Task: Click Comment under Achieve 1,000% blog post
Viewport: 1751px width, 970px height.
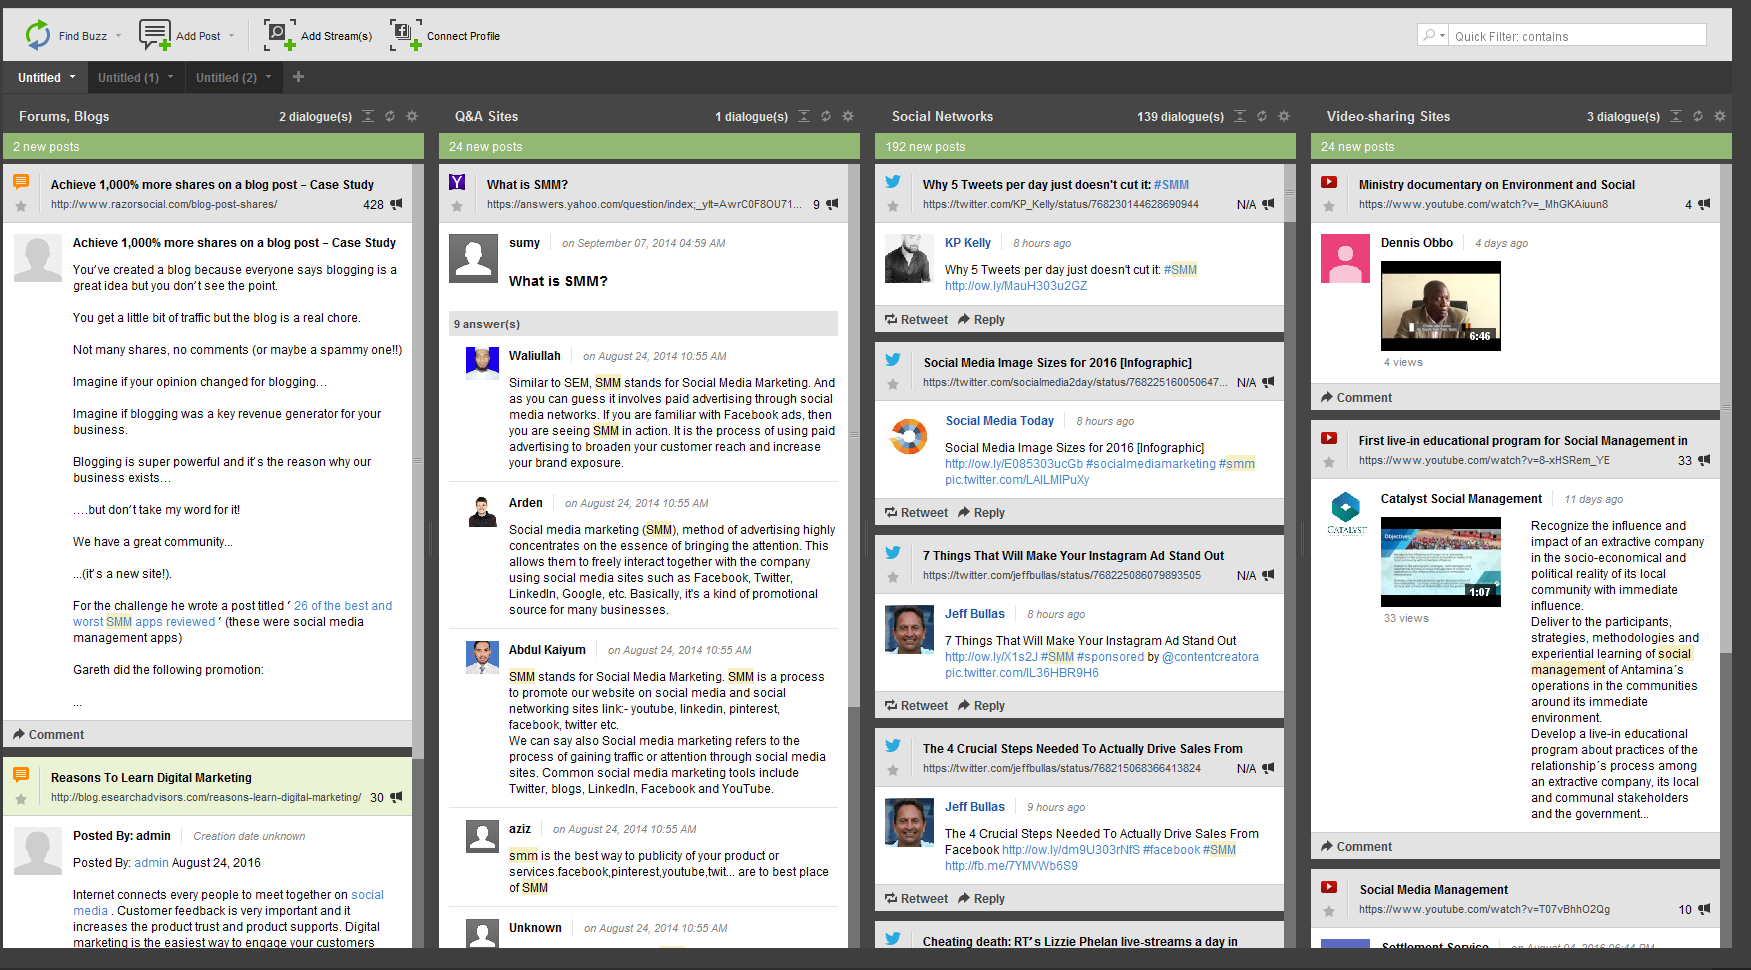Action: coord(48,735)
